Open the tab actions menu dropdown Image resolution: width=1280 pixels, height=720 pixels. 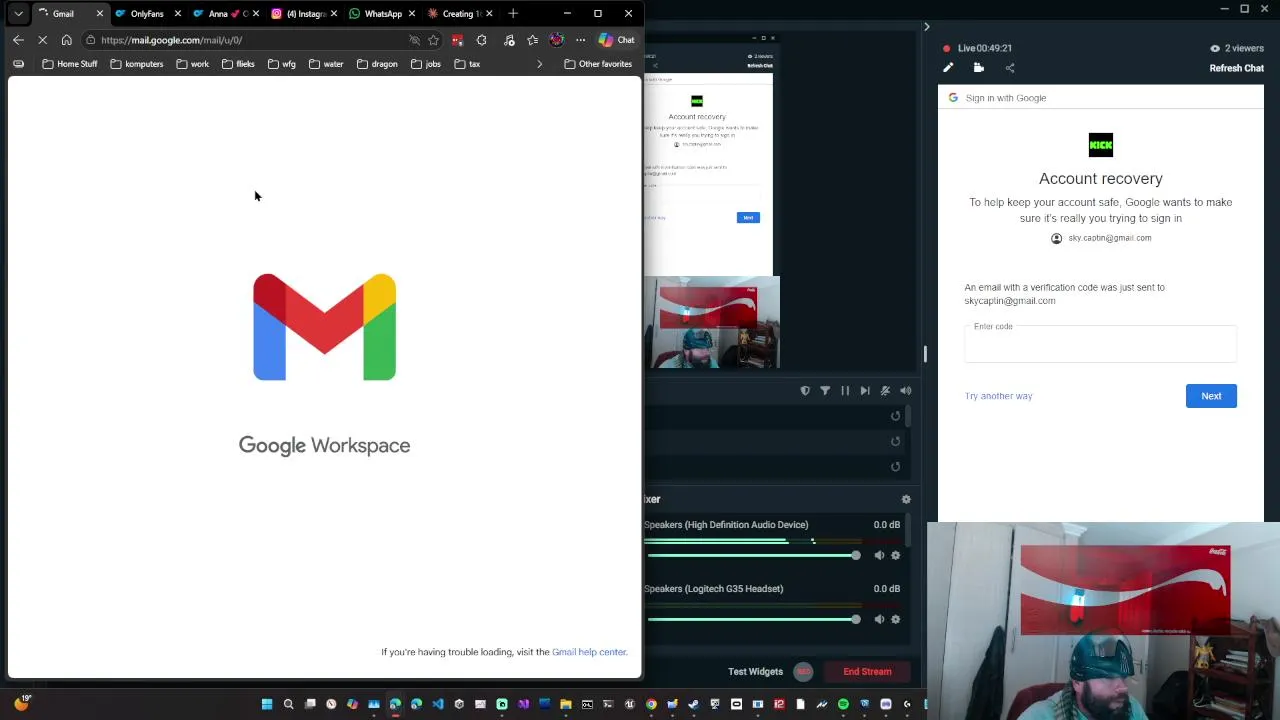18,14
